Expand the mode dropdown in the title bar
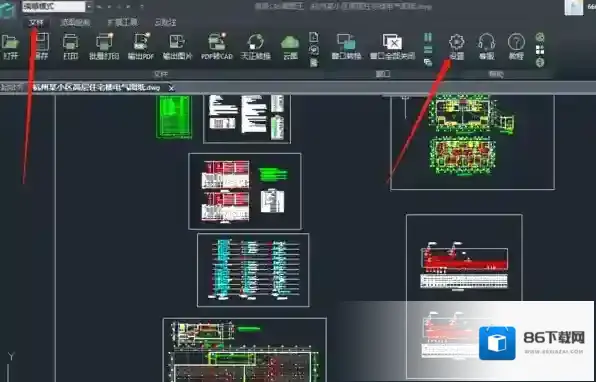 point(89,6)
